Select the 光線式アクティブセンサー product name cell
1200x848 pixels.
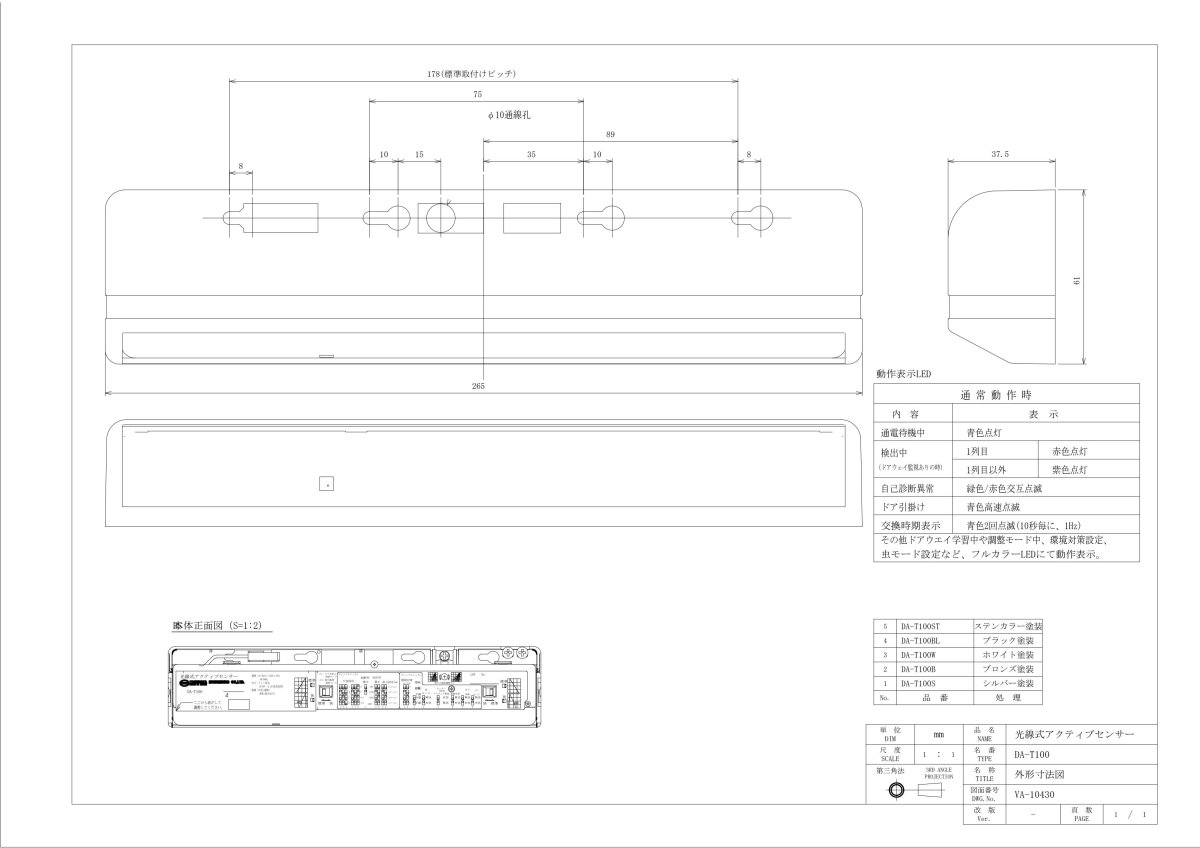coord(1080,734)
